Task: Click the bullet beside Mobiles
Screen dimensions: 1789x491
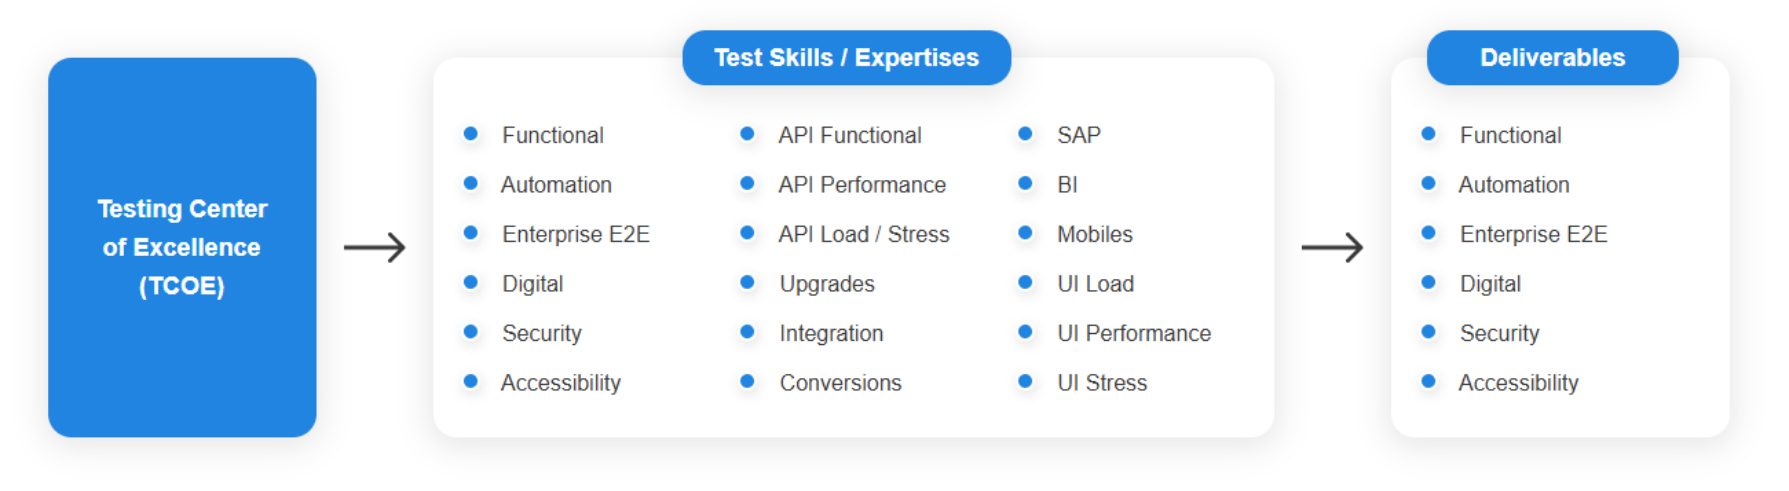Action: click(x=1025, y=233)
